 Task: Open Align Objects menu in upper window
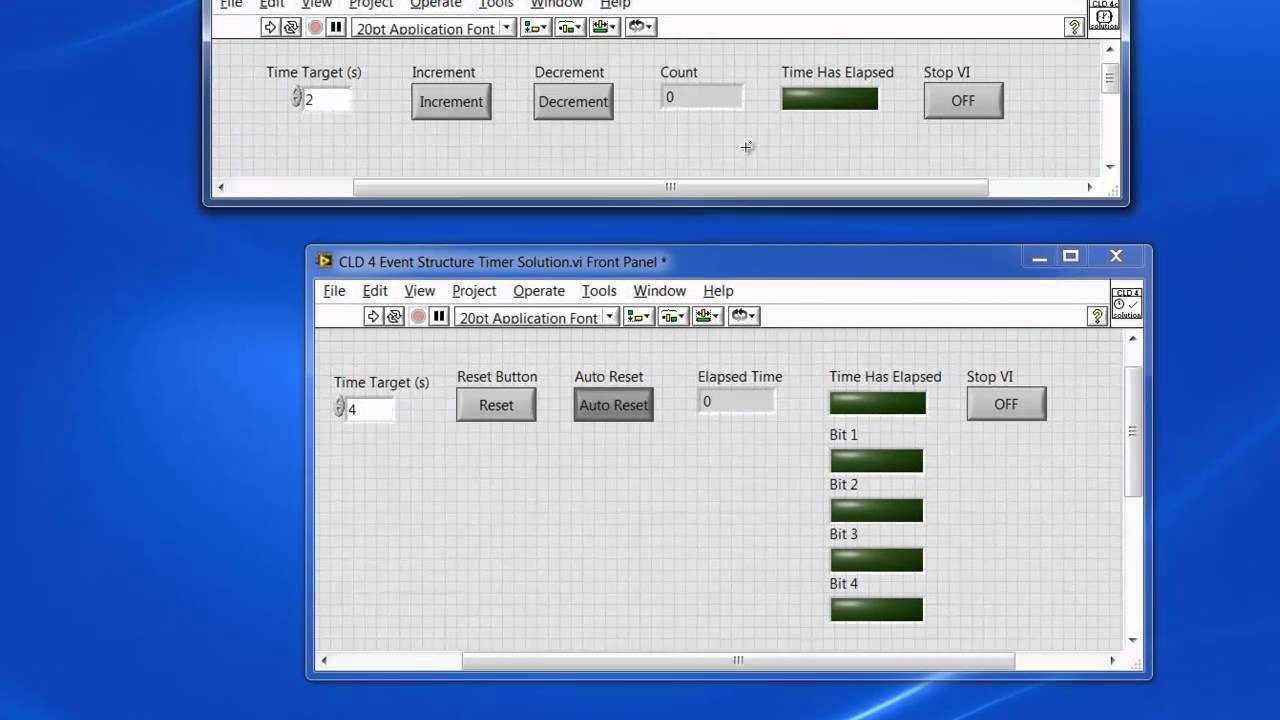pyautogui.click(x=535, y=28)
